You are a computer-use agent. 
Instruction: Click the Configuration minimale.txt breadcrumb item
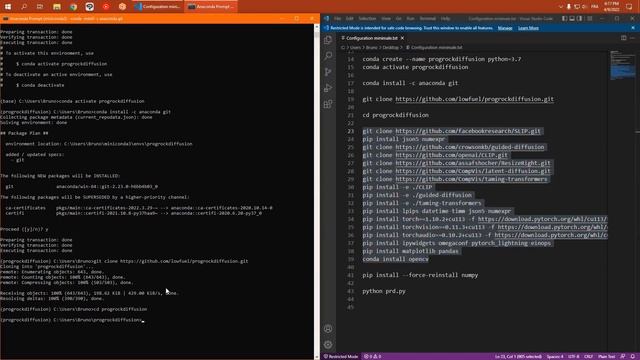coord(434,48)
